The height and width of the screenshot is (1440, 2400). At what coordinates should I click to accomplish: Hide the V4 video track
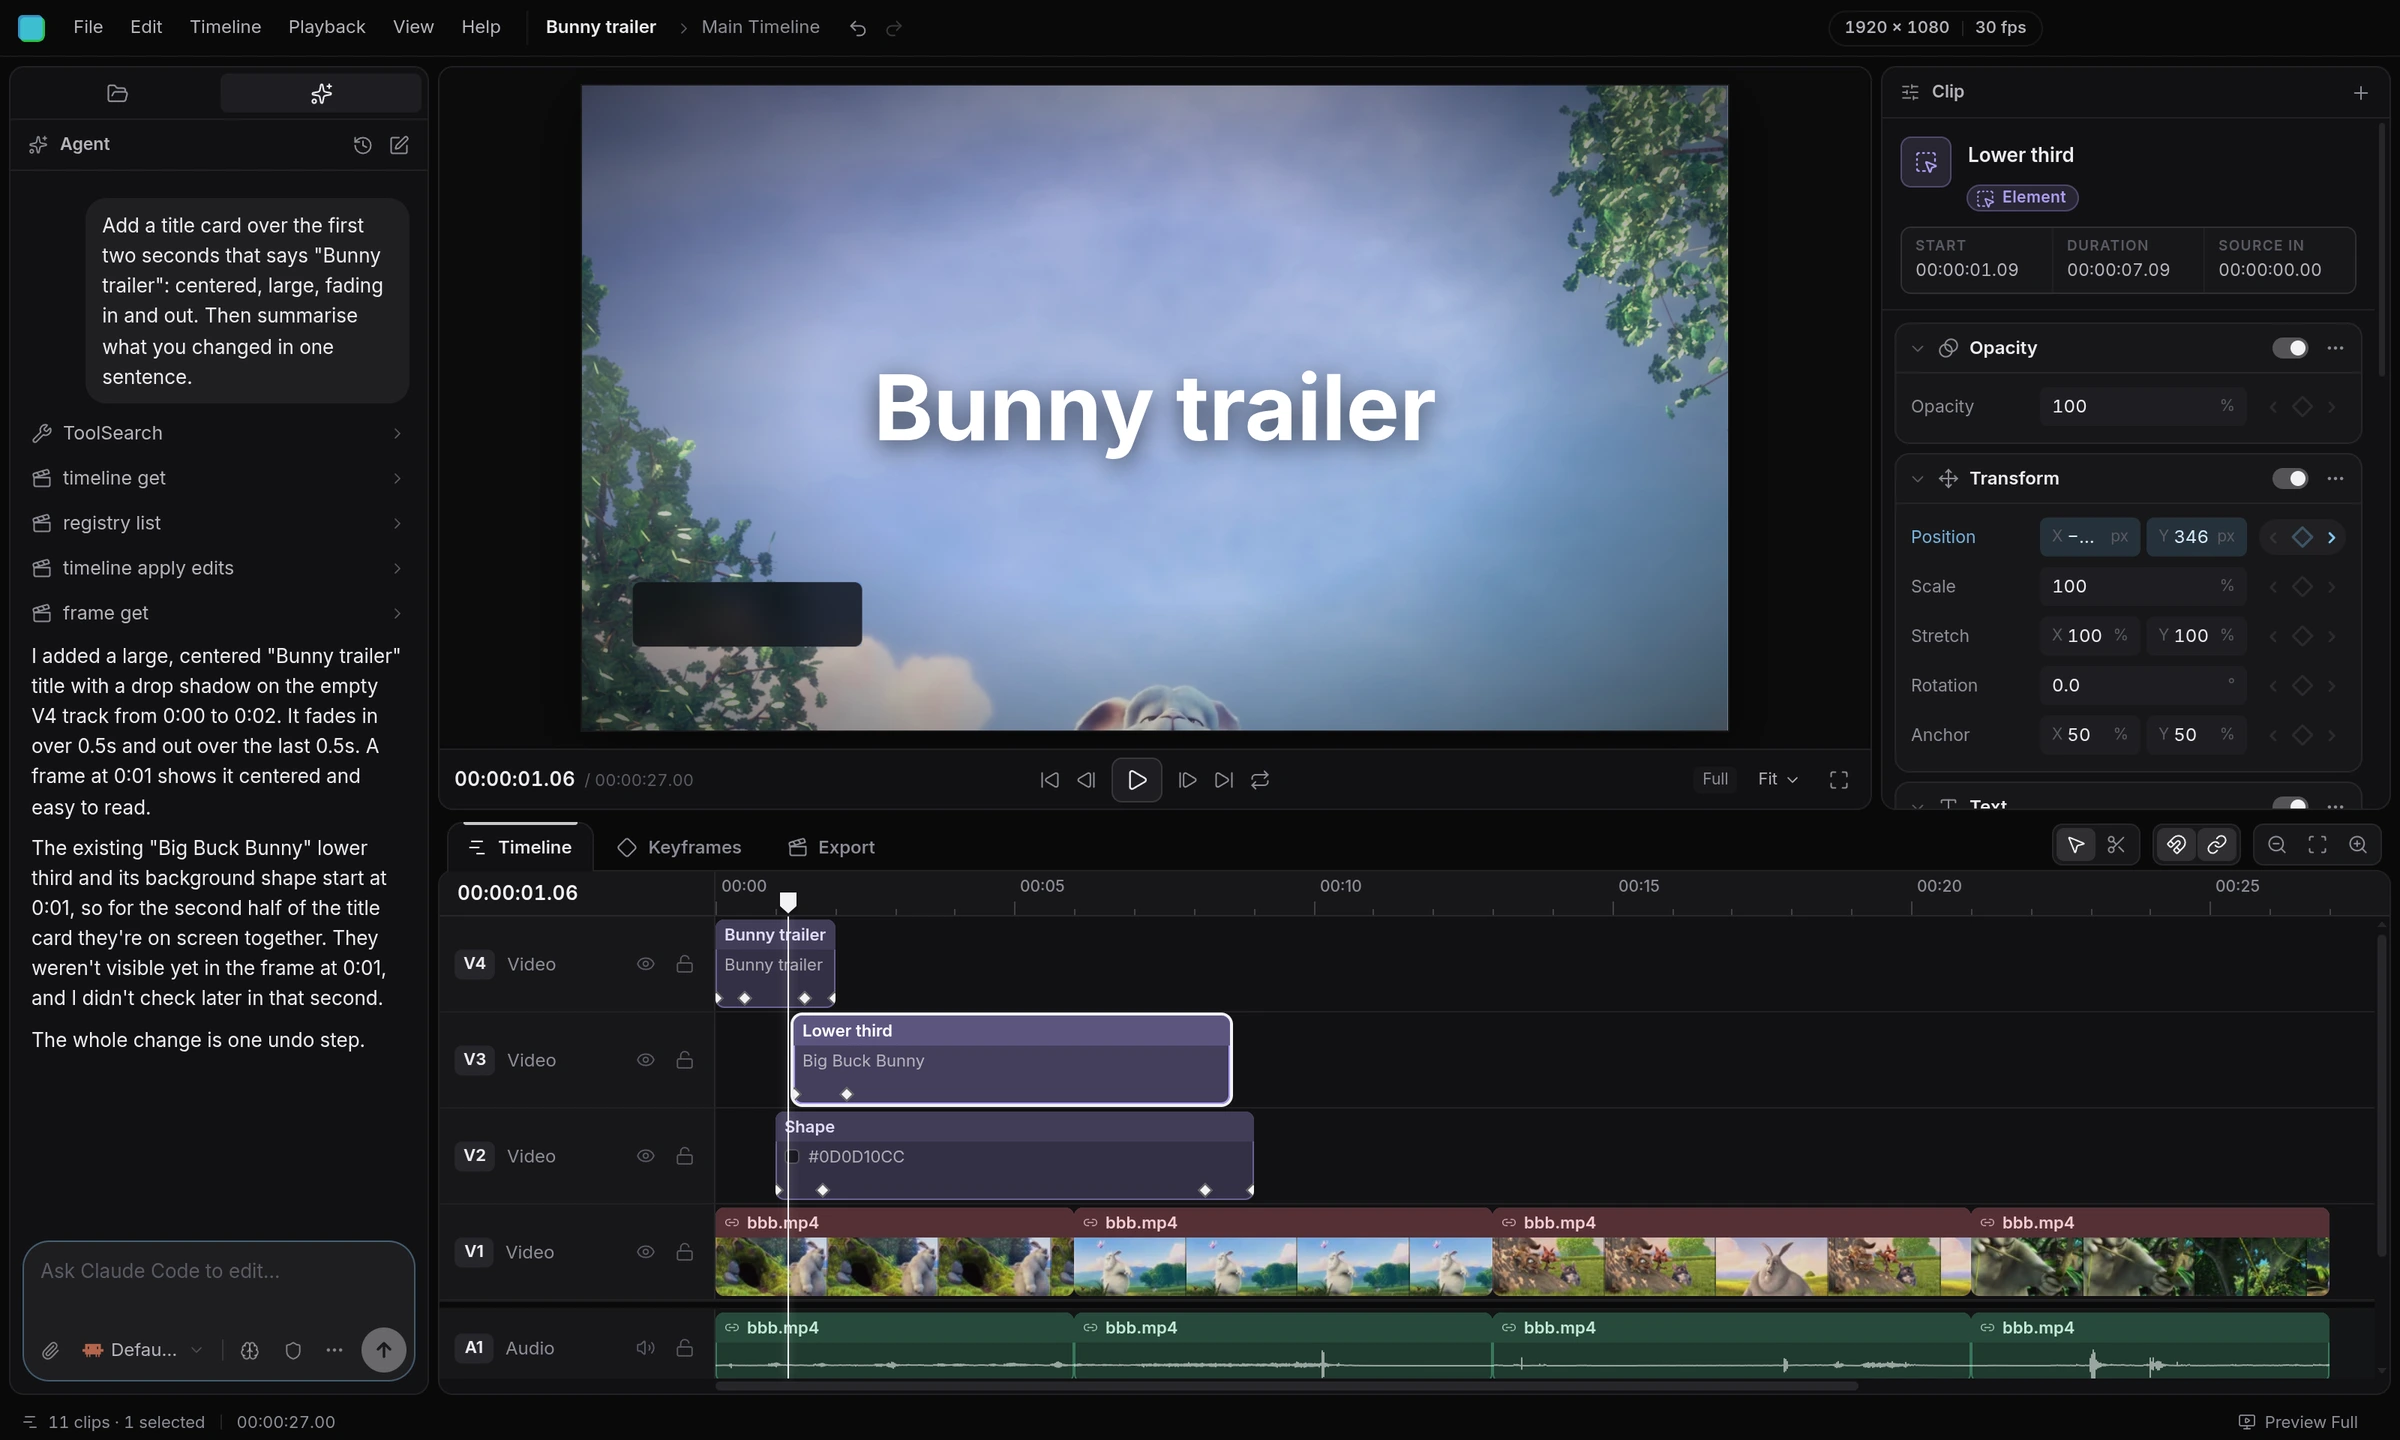coord(646,964)
